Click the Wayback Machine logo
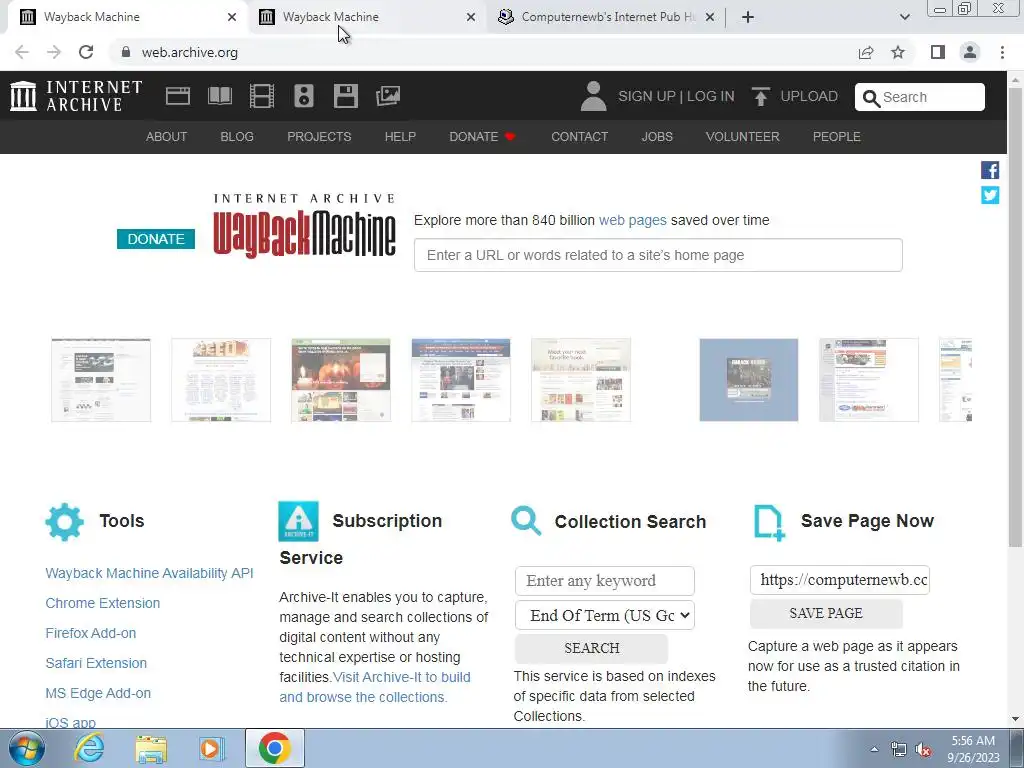This screenshot has width=1024, height=768. coord(304,225)
